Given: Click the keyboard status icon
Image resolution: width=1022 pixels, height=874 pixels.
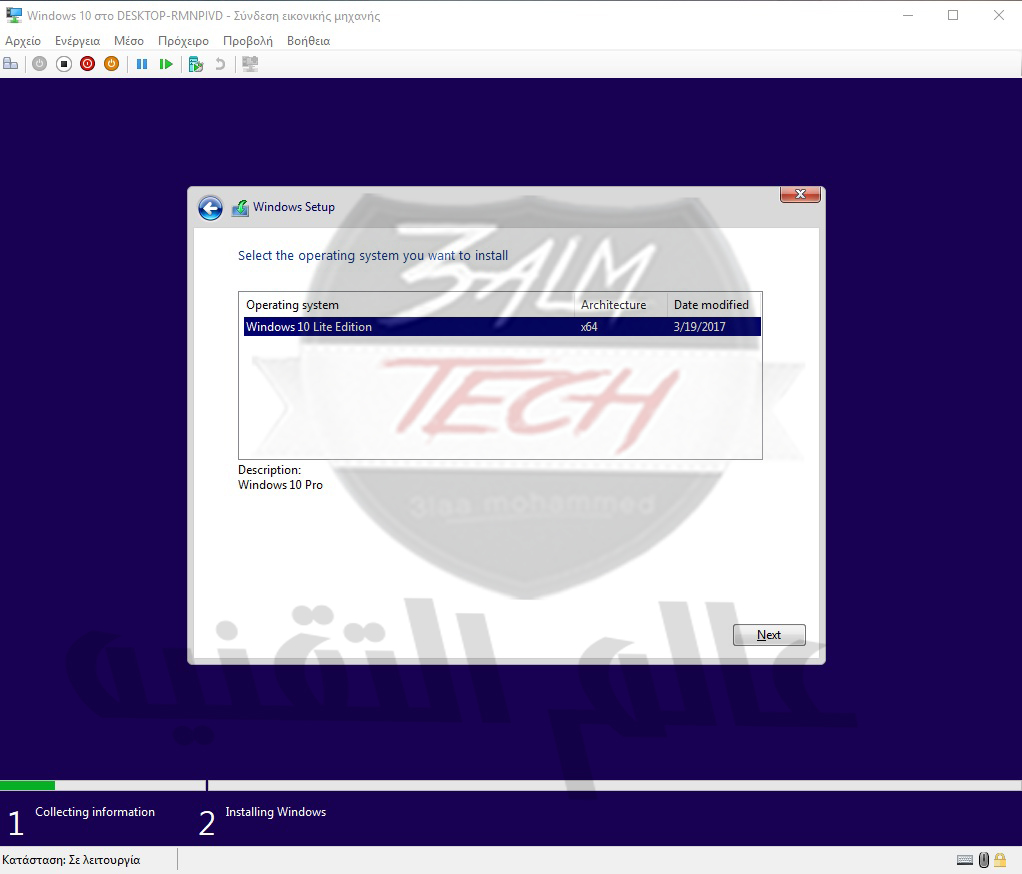Looking at the screenshot, I should tap(965, 860).
